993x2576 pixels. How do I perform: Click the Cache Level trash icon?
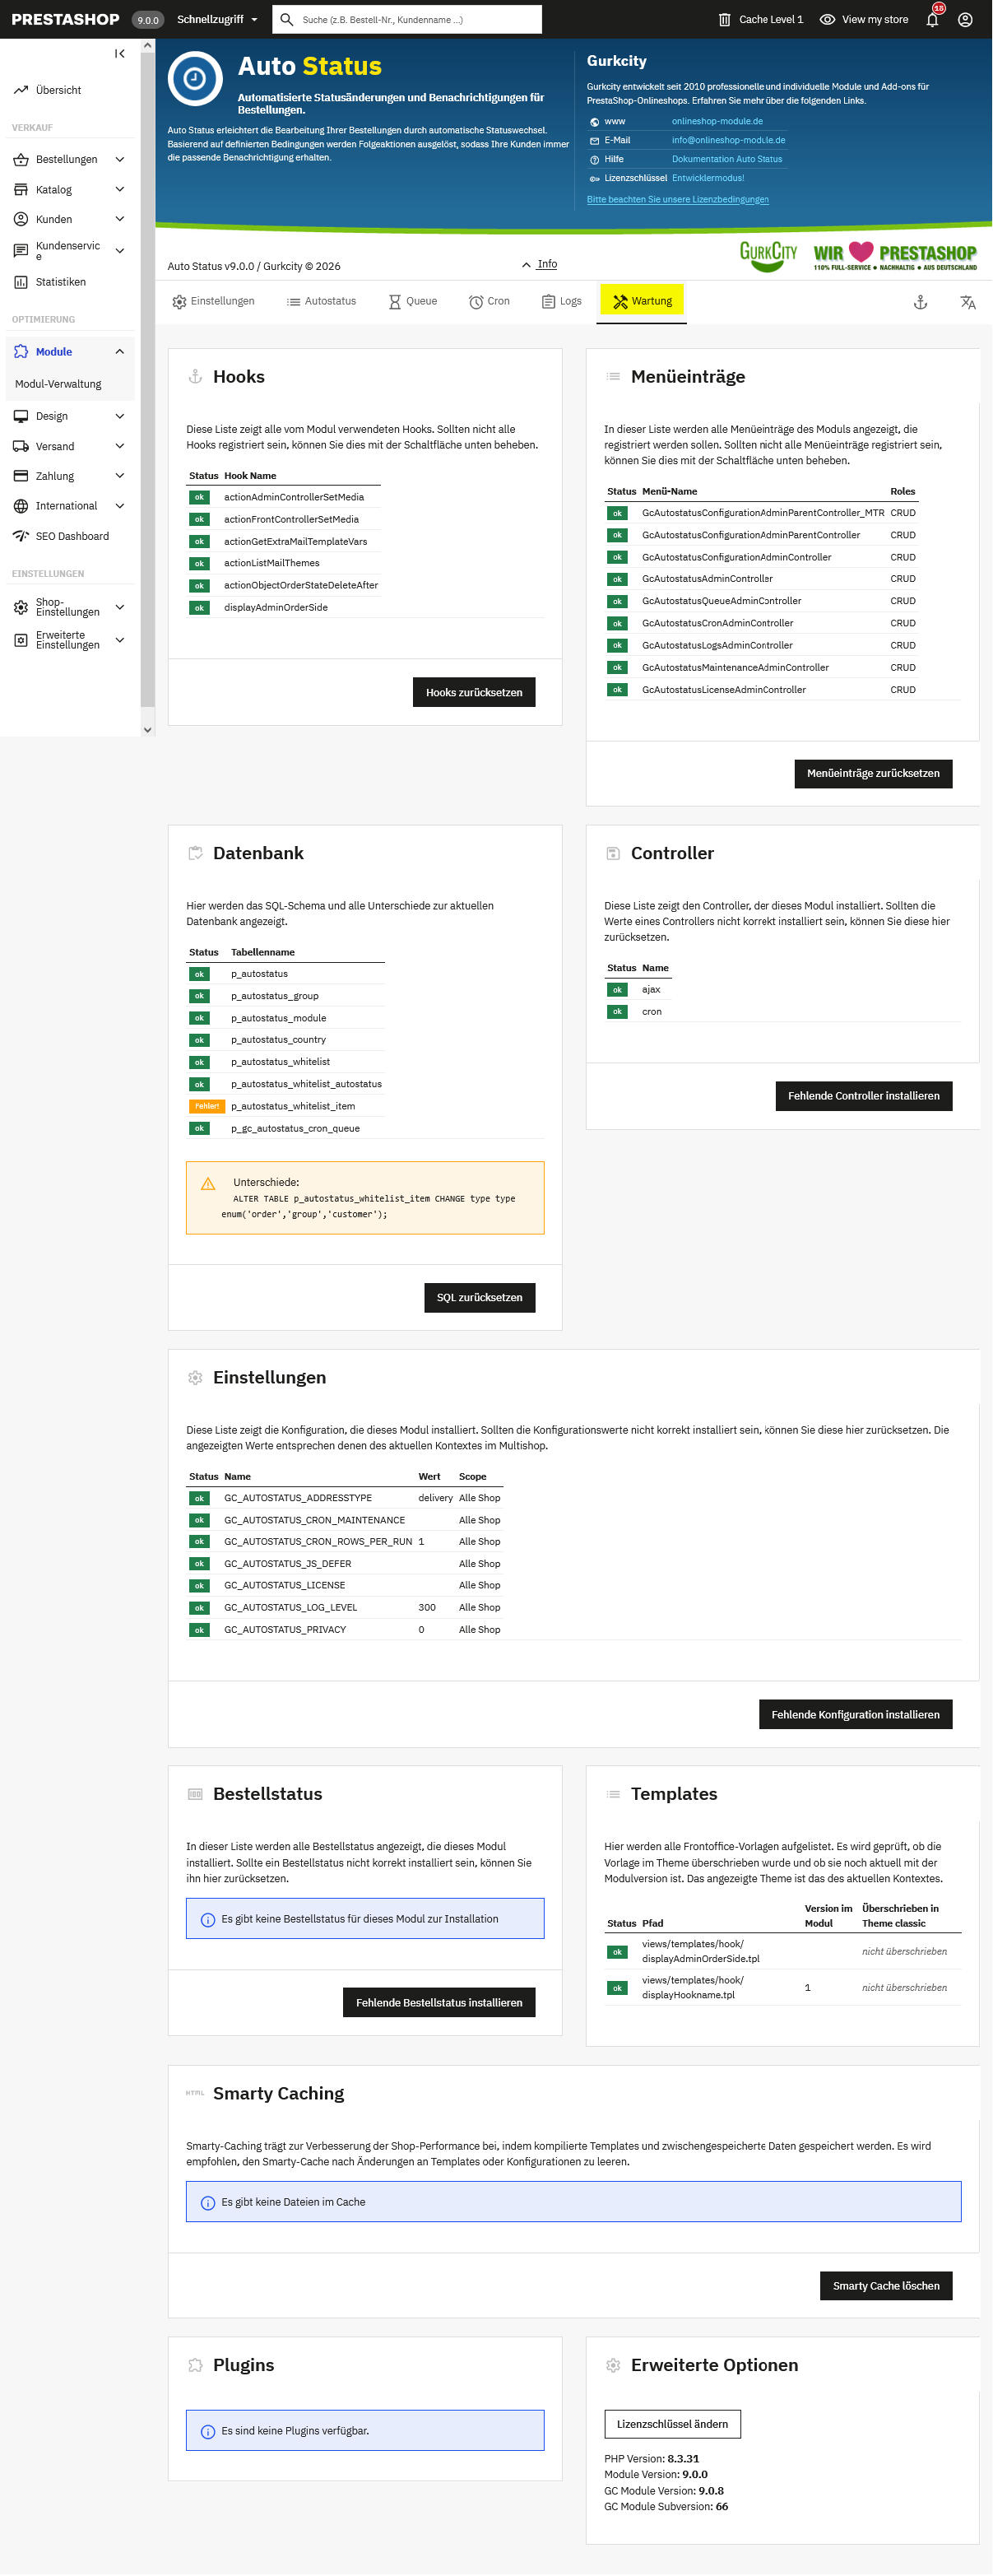[x=725, y=19]
